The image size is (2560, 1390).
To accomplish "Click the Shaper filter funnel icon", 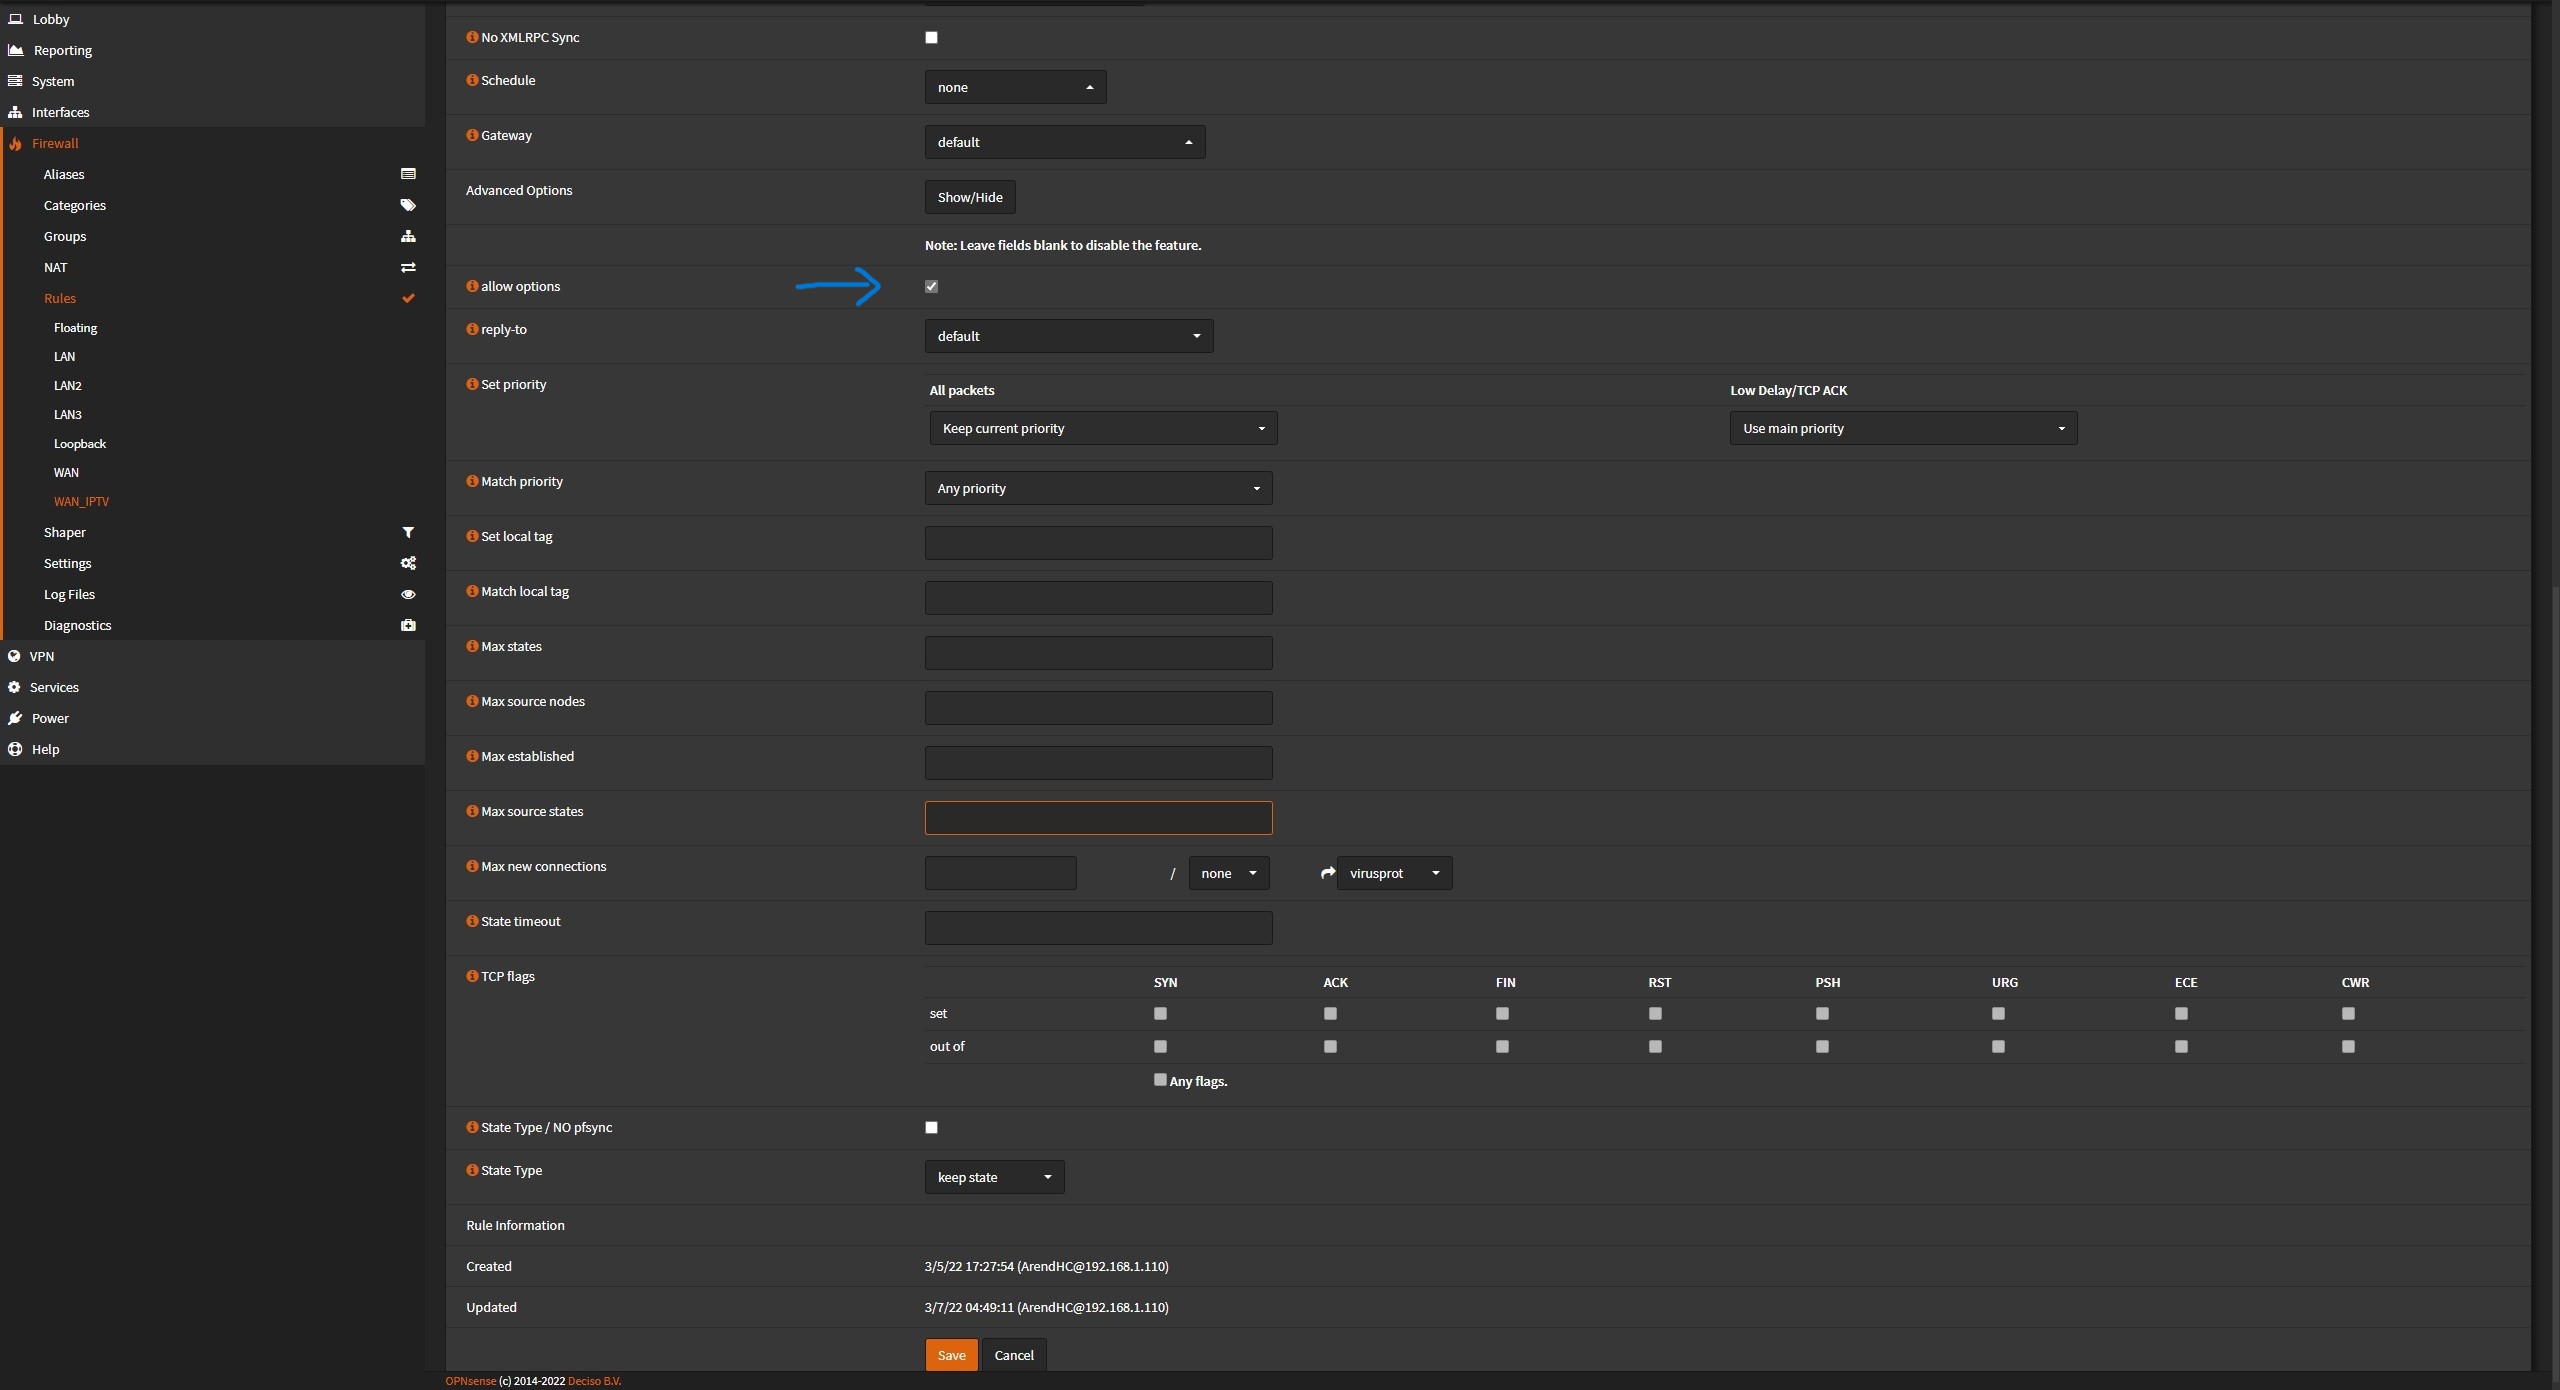I will pyautogui.click(x=408, y=532).
